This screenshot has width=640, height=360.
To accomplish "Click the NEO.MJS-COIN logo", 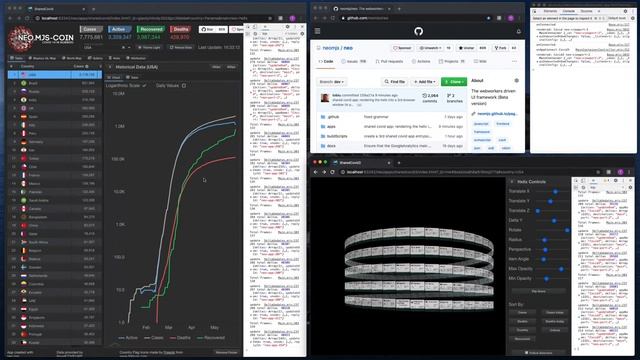I will (x=41, y=39).
